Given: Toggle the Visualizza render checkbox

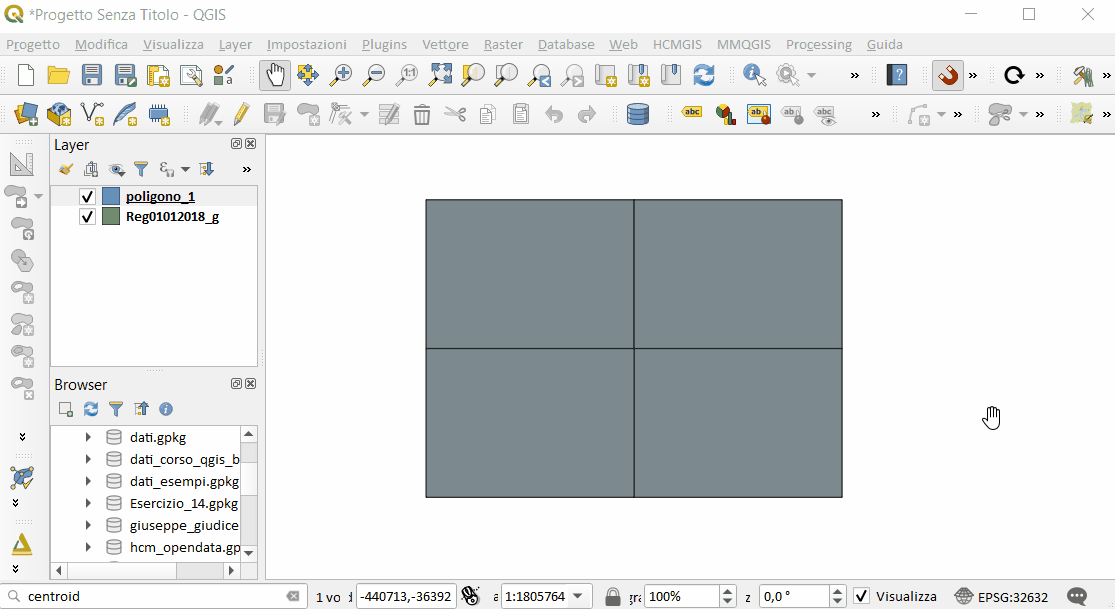Looking at the screenshot, I should pos(861,596).
